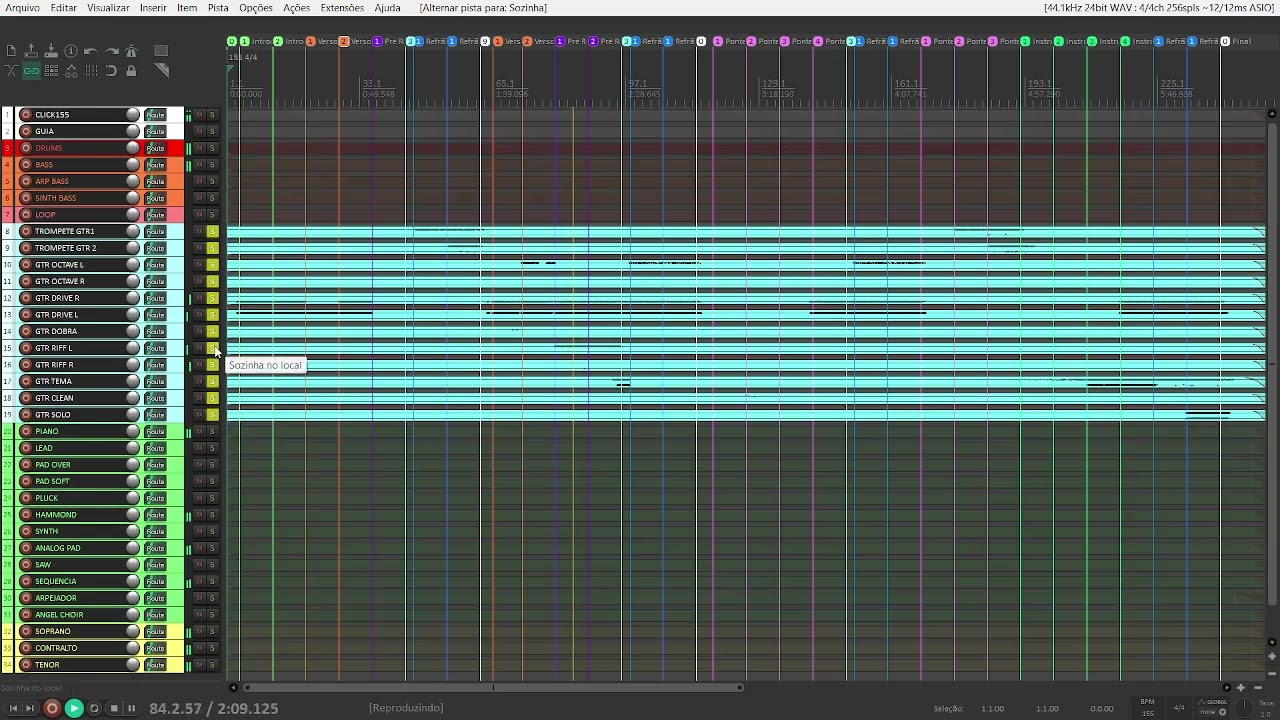
Task: Toggle move envelope points with items icon
Action: click(x=71, y=71)
